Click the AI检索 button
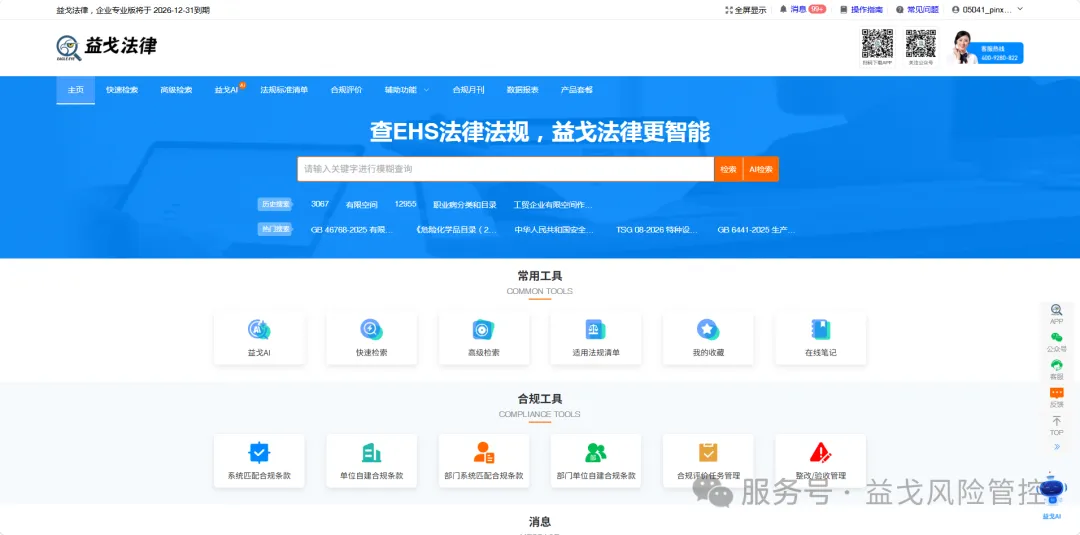Screen dimensions: 1080x535 pos(761,169)
